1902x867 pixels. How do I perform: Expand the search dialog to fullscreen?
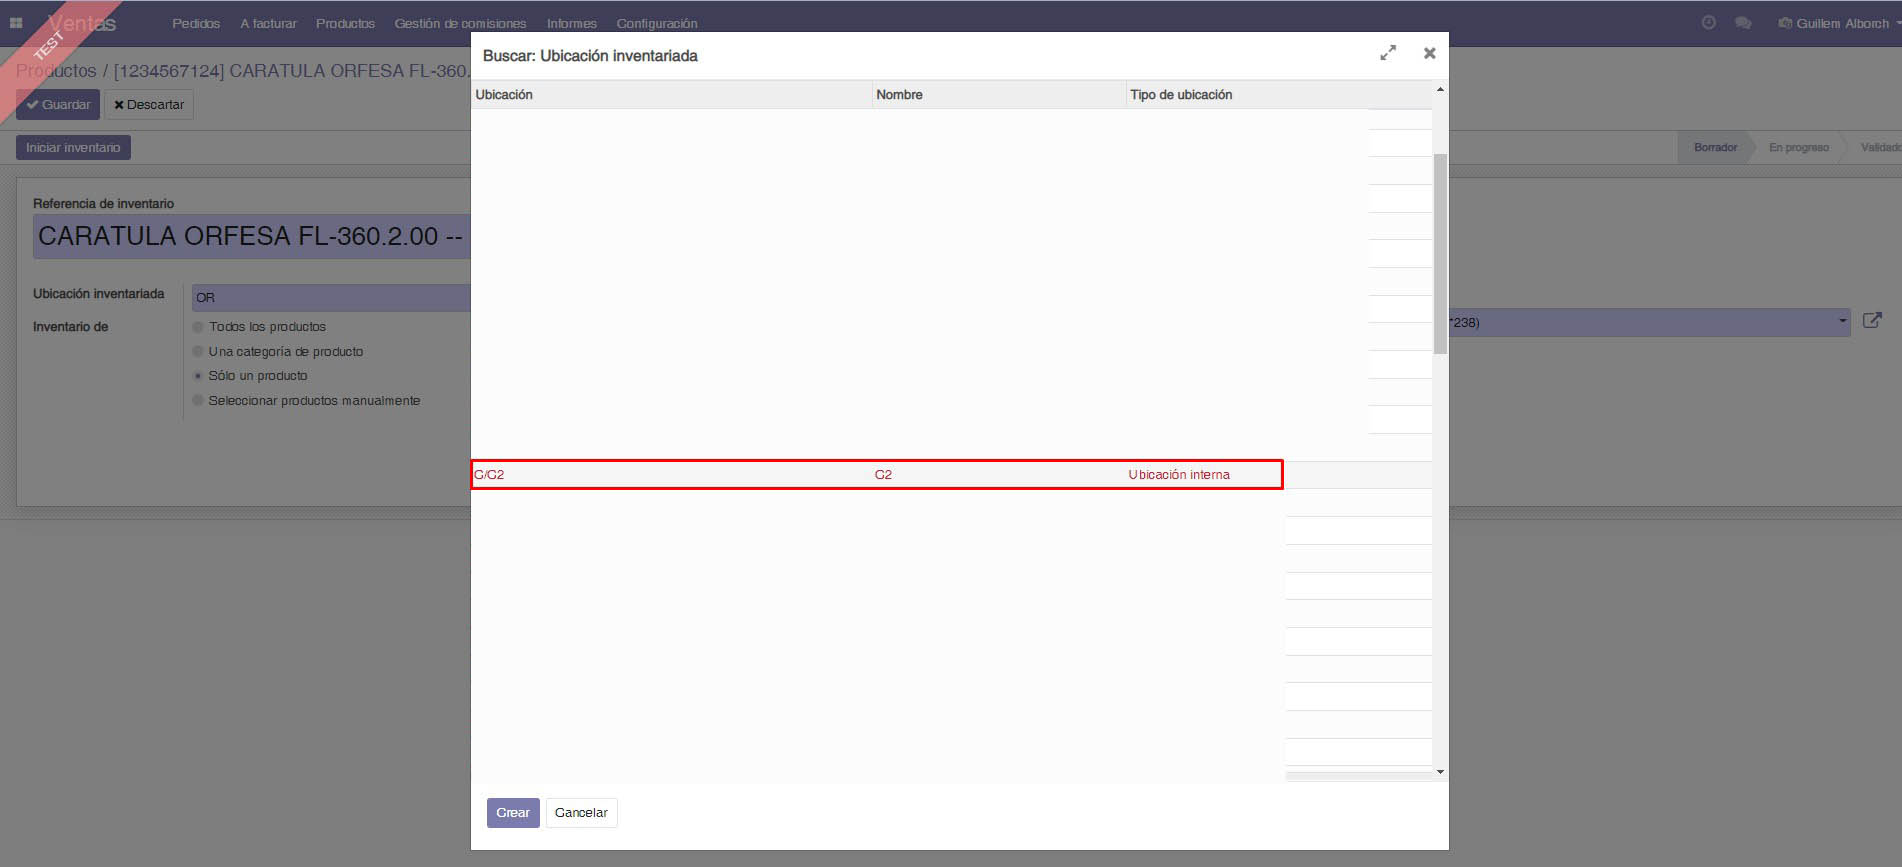tap(1387, 53)
